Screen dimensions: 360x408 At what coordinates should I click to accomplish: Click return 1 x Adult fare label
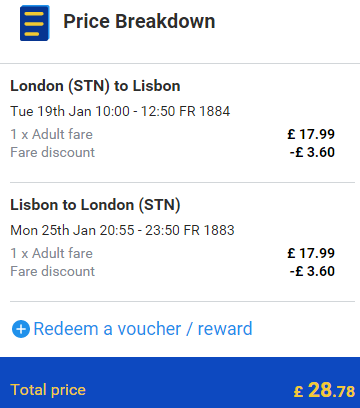click(x=51, y=253)
